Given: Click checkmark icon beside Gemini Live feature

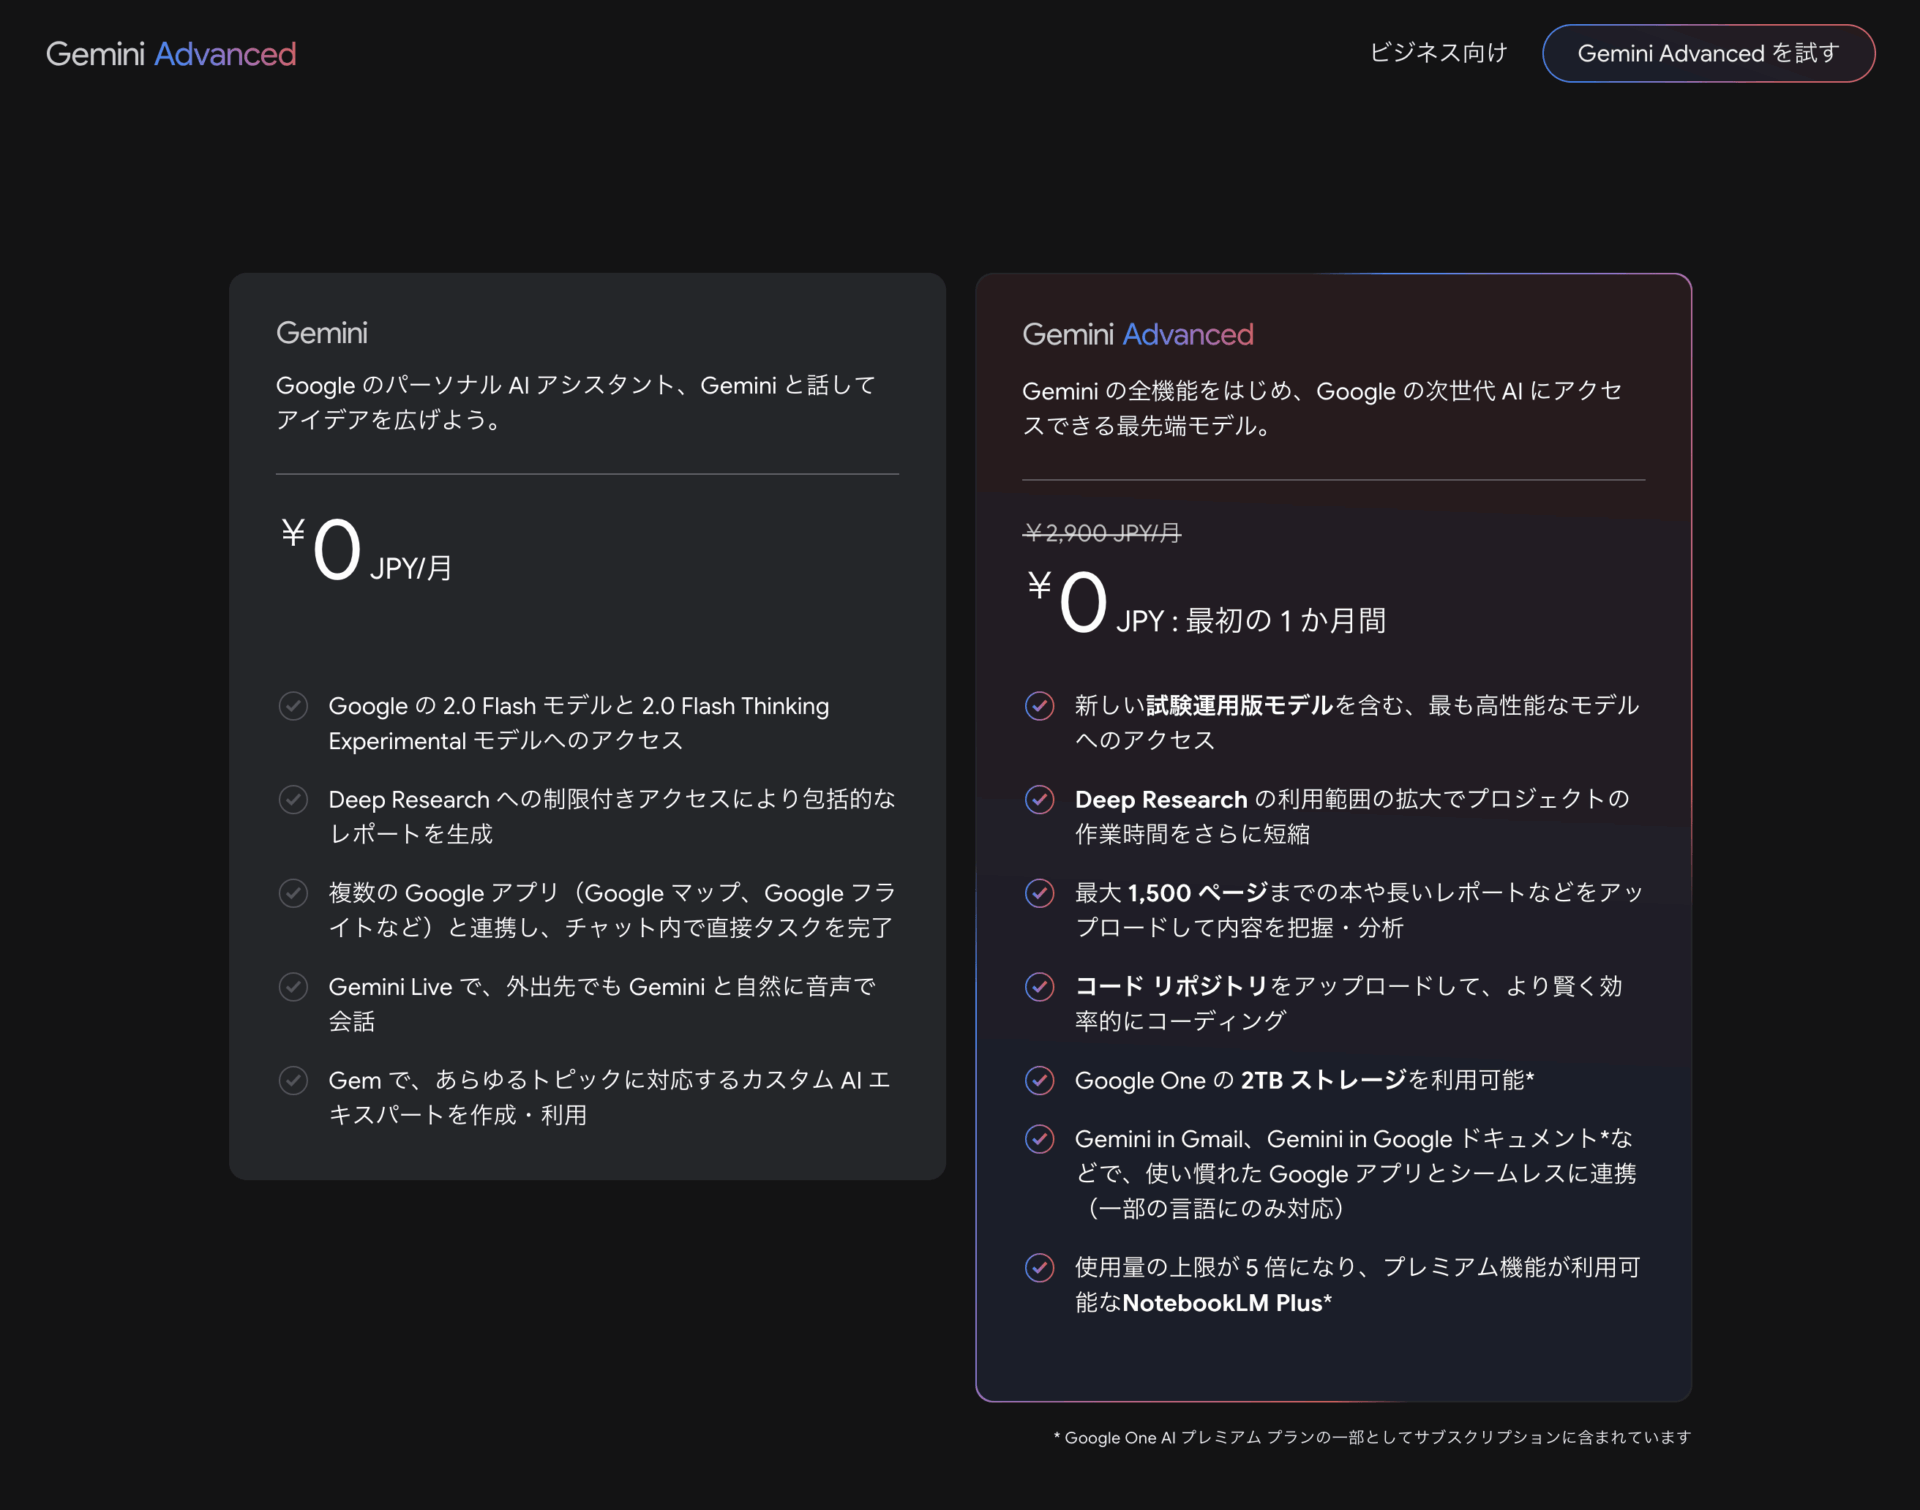Looking at the screenshot, I should pos(293,987).
